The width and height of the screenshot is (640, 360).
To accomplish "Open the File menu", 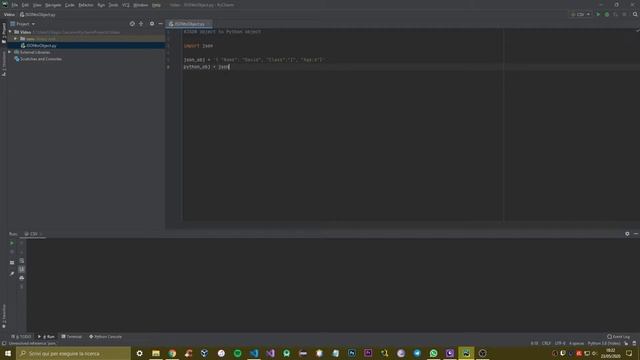I will (15, 5).
